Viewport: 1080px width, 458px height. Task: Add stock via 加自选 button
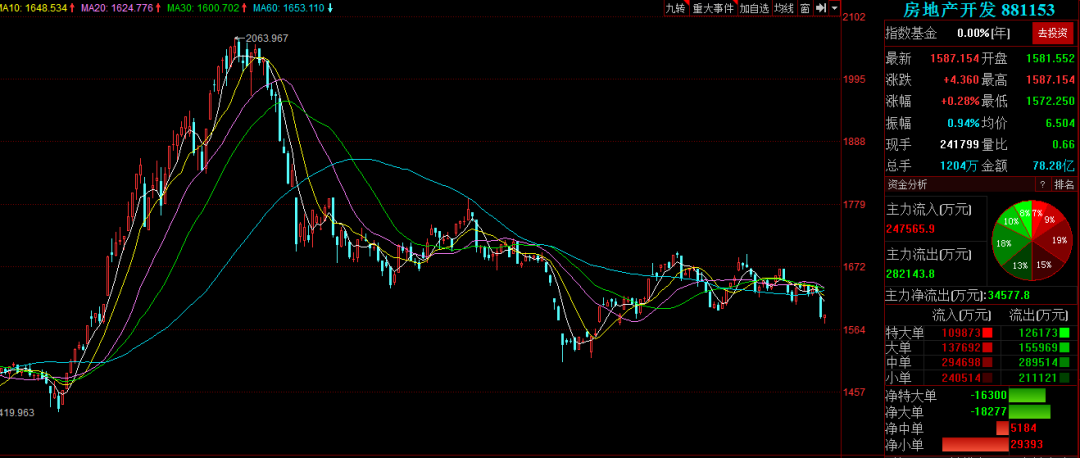tap(754, 8)
